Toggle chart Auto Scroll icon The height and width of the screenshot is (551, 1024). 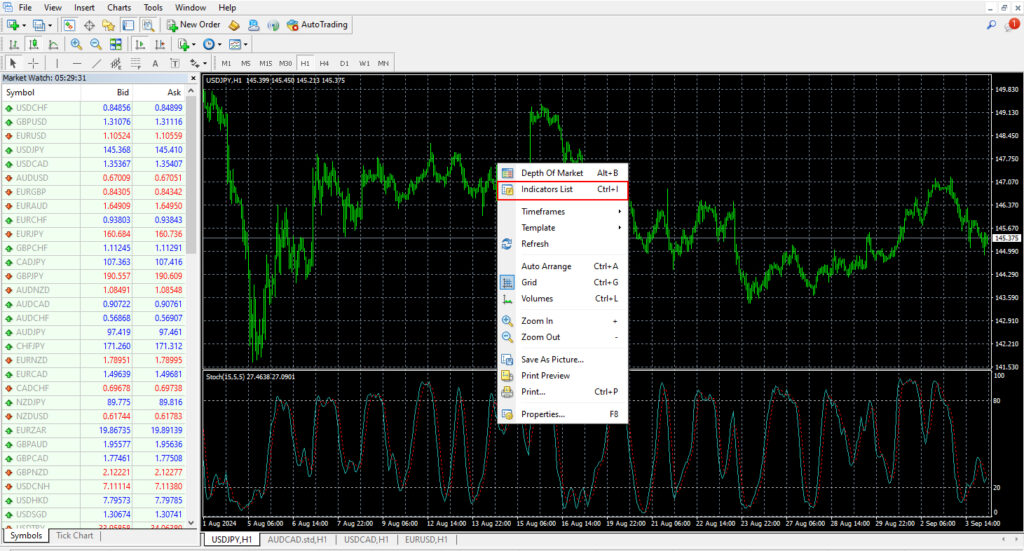pyautogui.click(x=140, y=44)
